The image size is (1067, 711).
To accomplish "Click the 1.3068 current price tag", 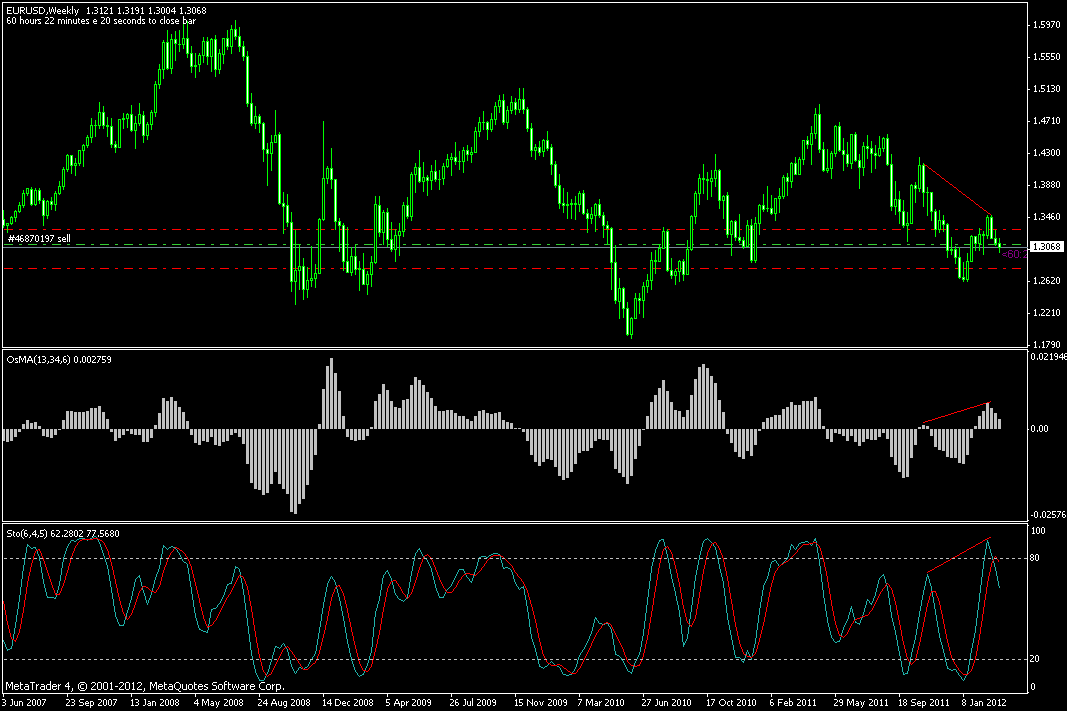I will 1047,246.
